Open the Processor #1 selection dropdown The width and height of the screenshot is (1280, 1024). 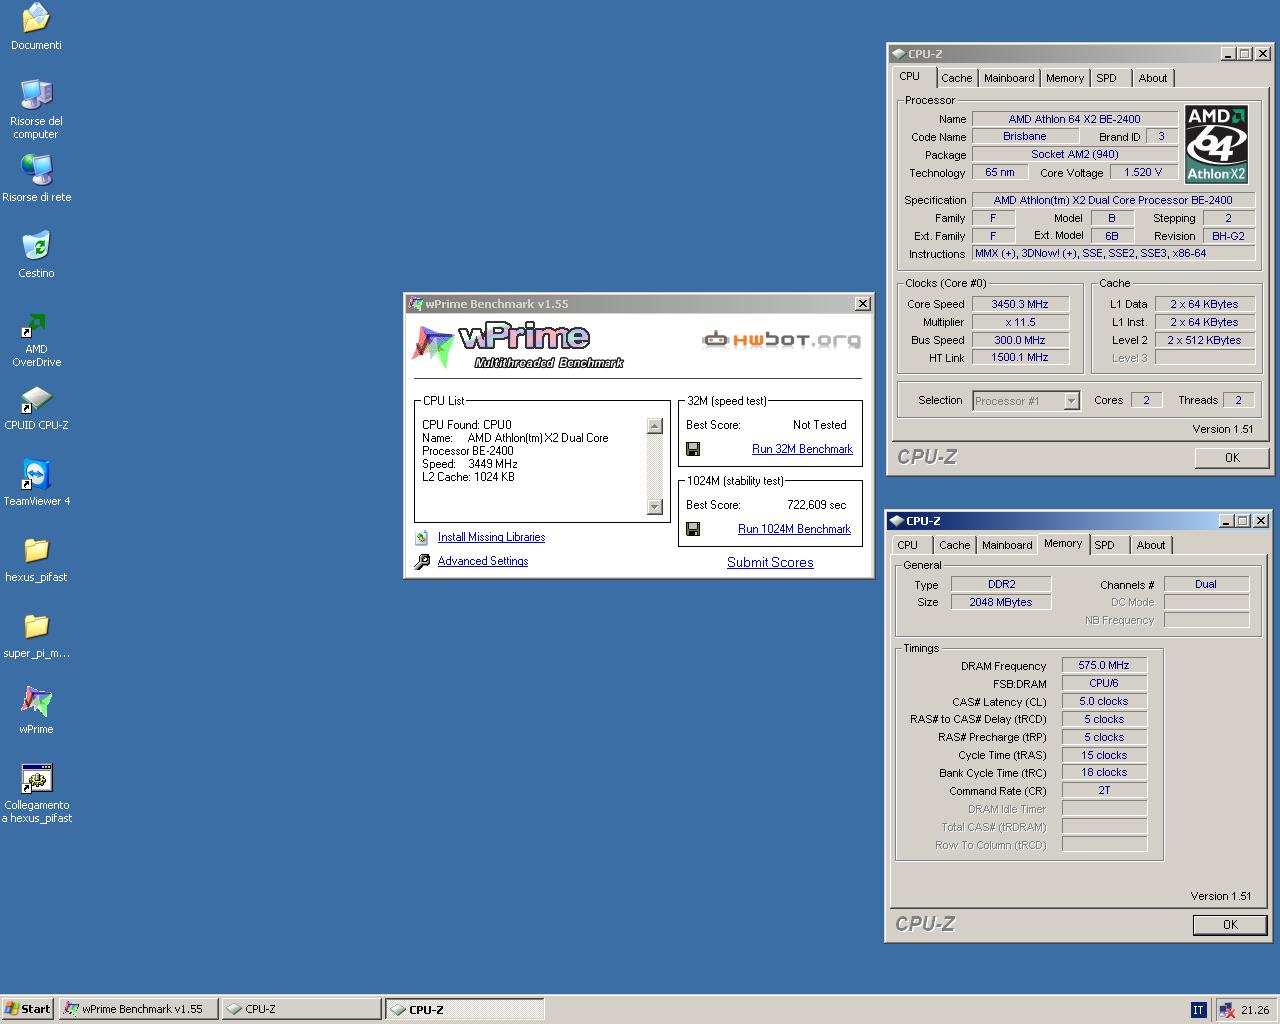(x=1071, y=401)
